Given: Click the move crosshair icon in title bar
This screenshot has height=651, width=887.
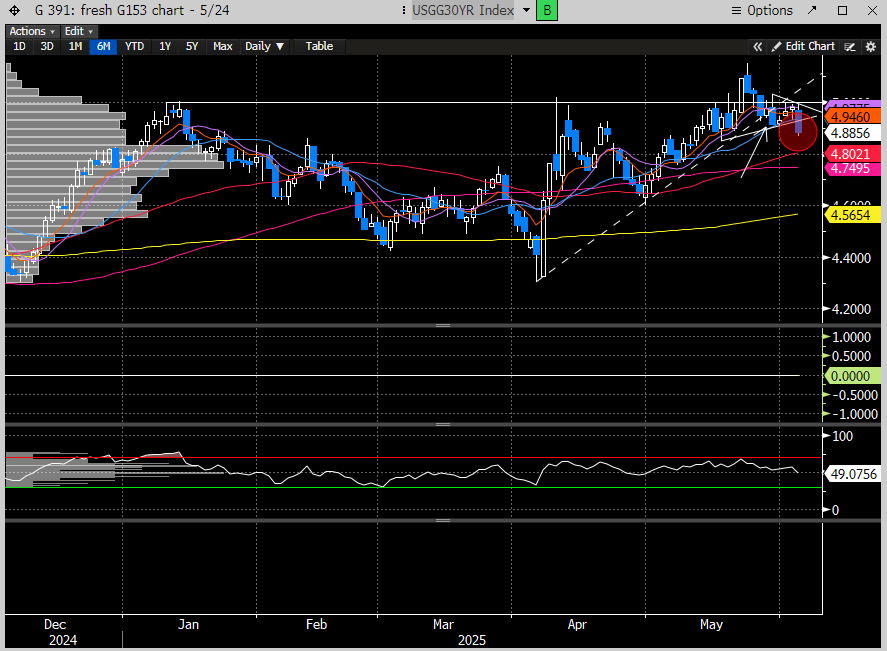Looking at the screenshot, I should [16, 11].
